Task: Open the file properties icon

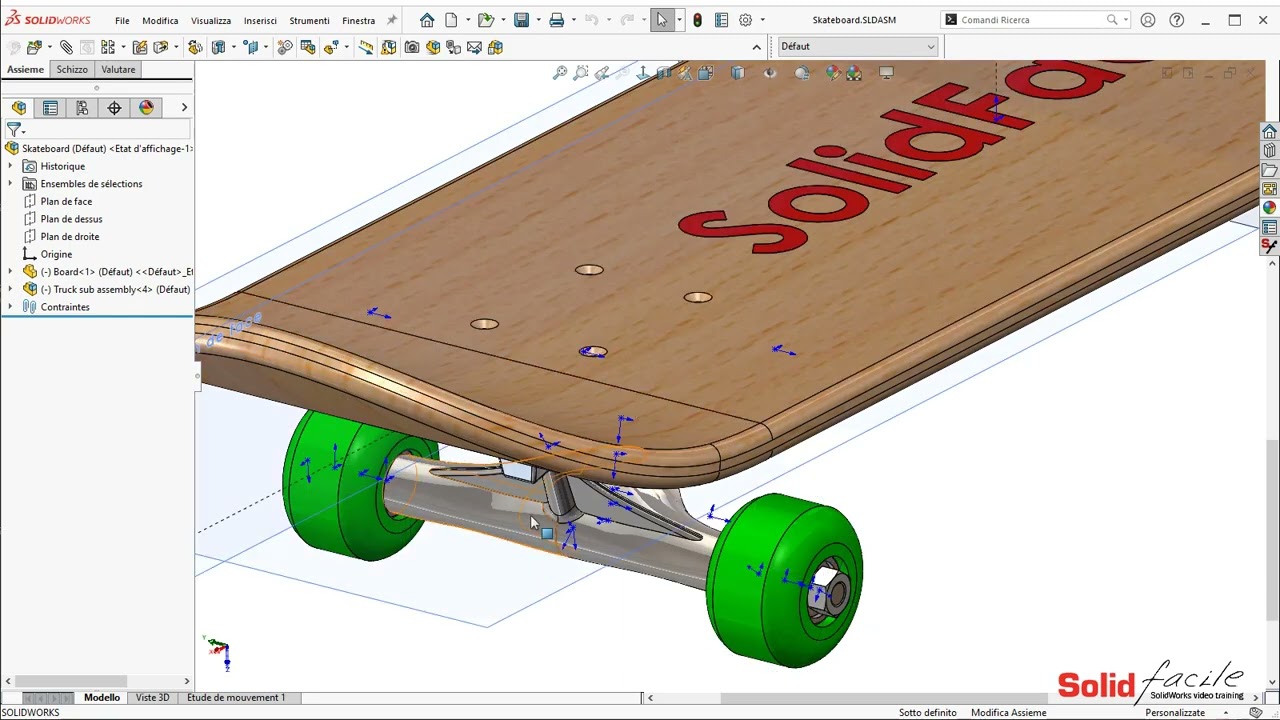Action: point(721,20)
